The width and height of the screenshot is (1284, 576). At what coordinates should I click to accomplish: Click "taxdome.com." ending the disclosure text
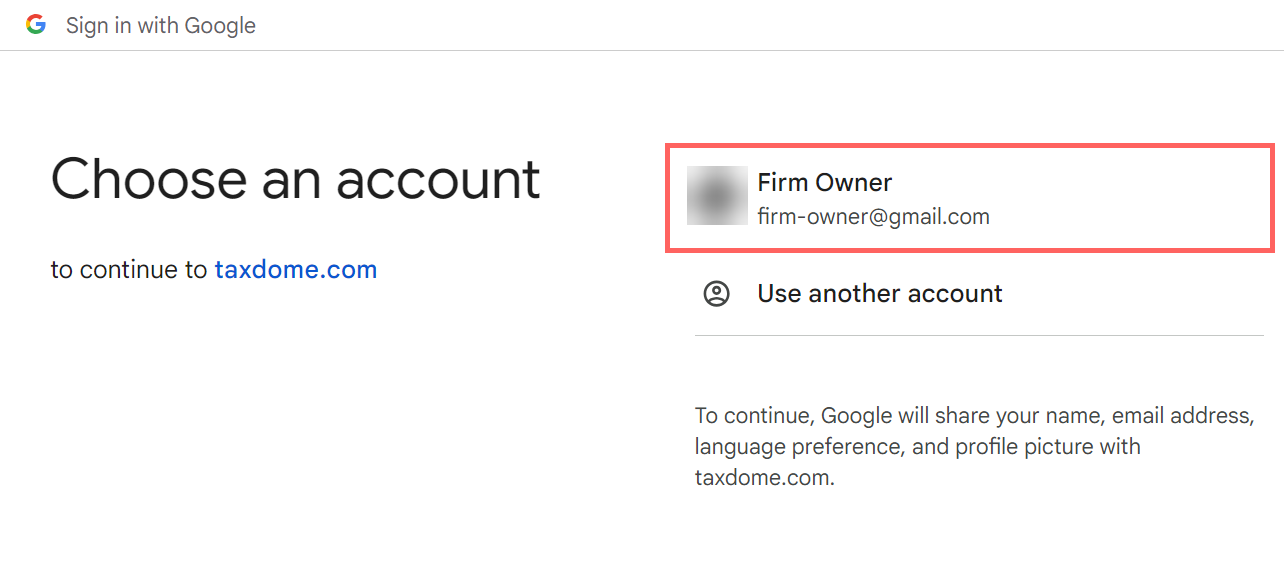[x=765, y=478]
